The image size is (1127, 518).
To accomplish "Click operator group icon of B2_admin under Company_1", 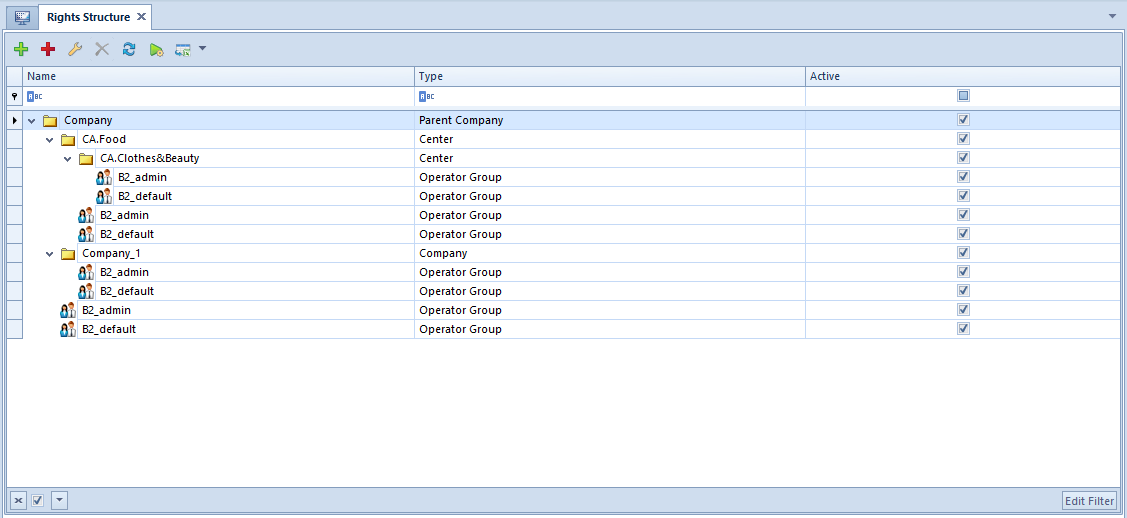I will coord(86,272).
